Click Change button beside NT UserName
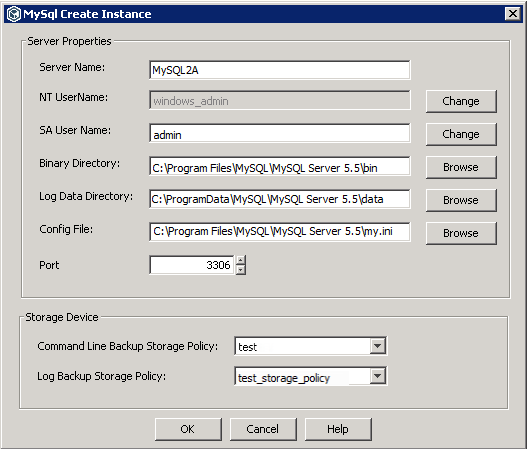527x449 pixels. [461, 101]
